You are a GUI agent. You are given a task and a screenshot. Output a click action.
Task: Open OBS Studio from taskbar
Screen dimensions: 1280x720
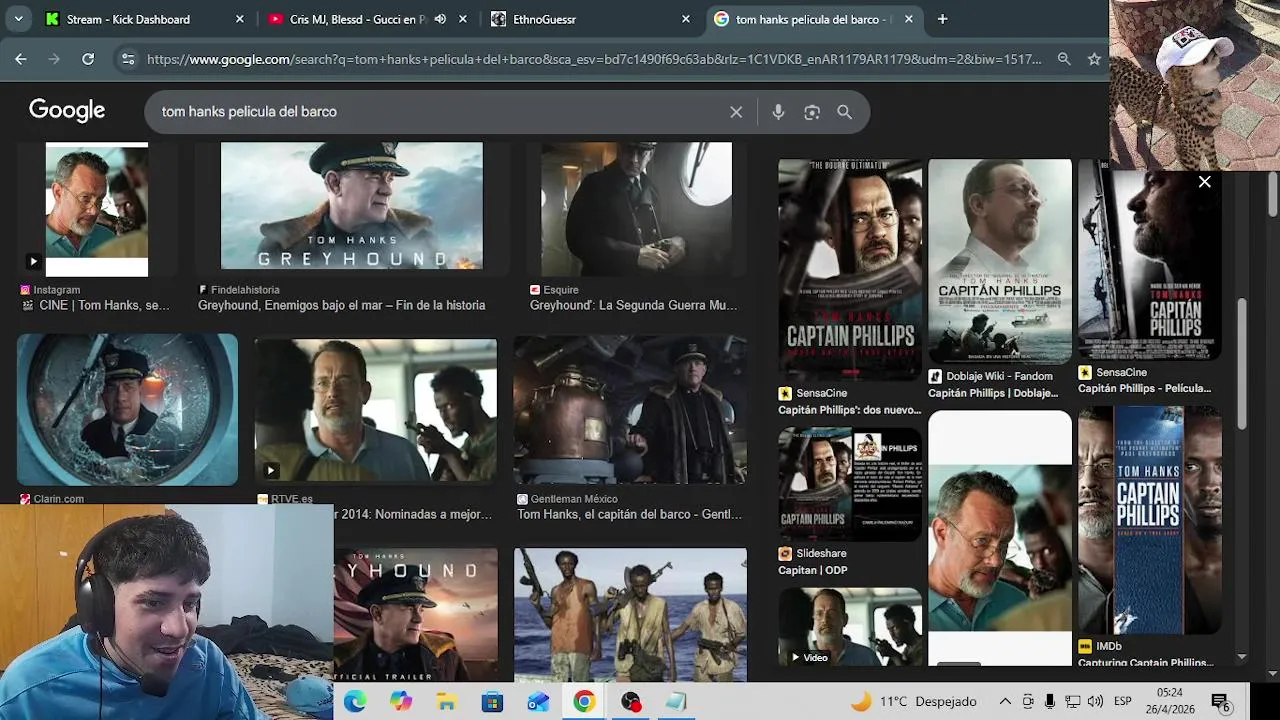pos(630,702)
